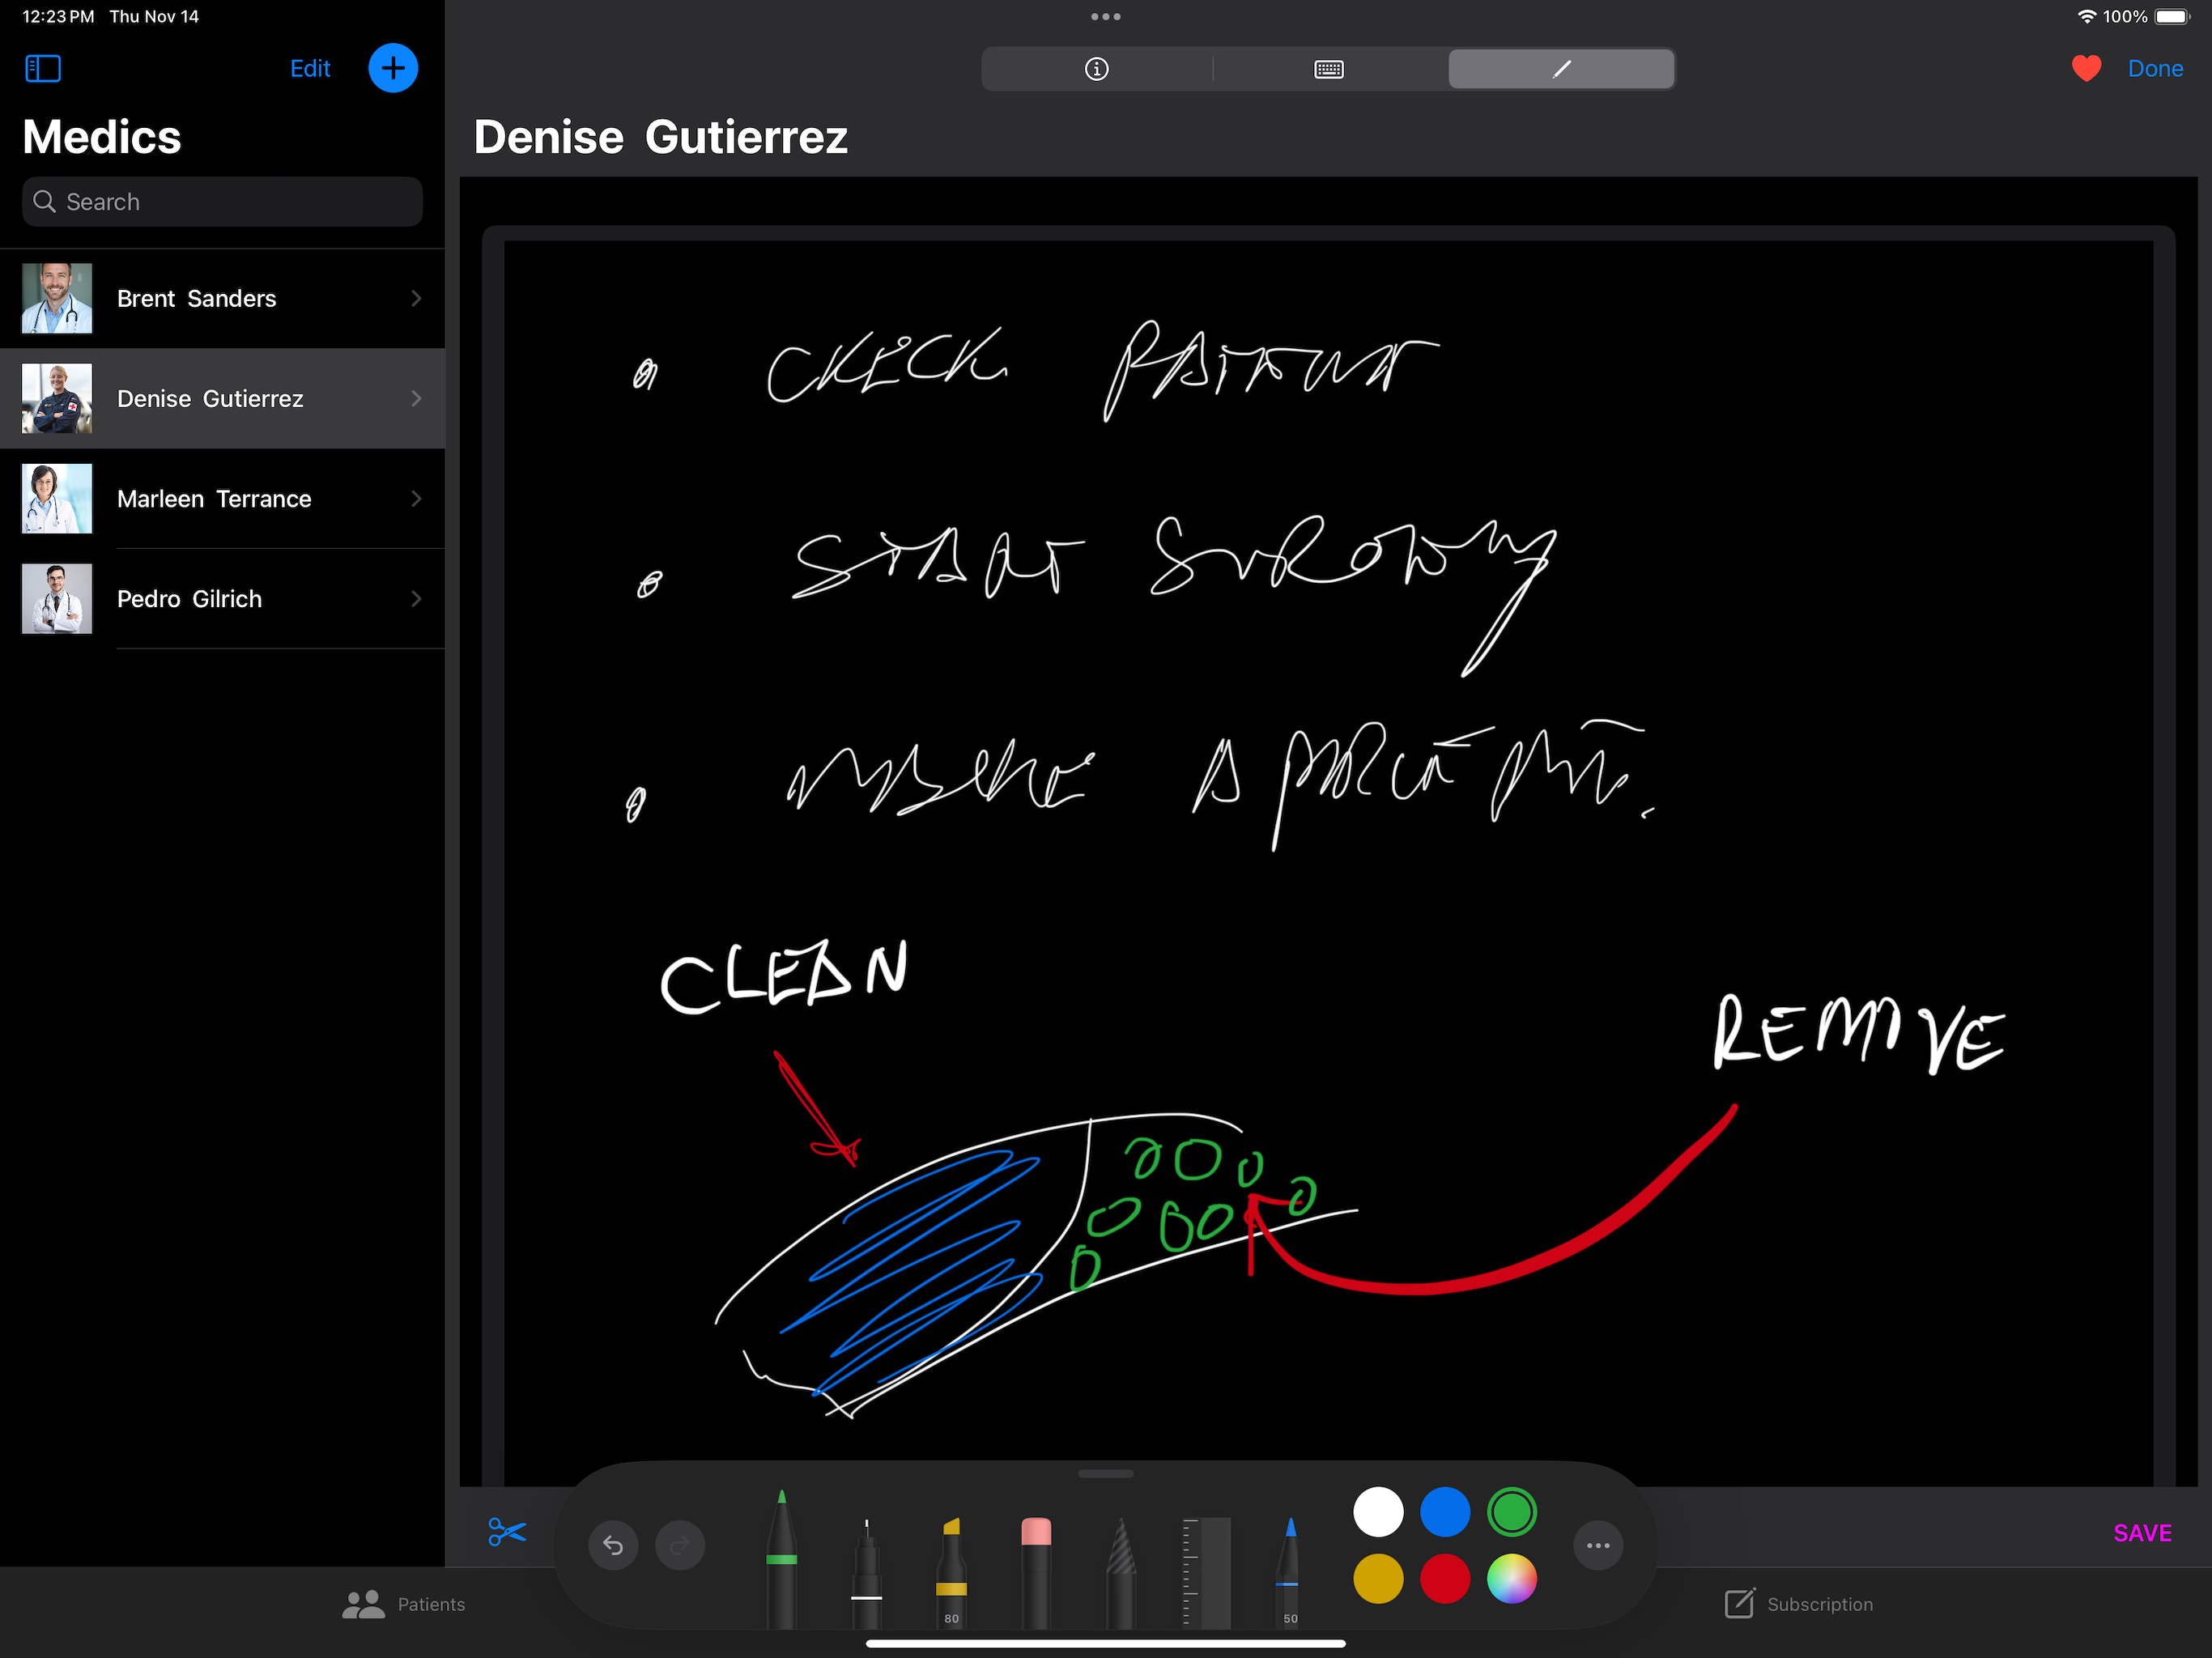The image size is (2212, 1658).
Task: Switch to the keyboard tab
Action: click(x=1329, y=69)
